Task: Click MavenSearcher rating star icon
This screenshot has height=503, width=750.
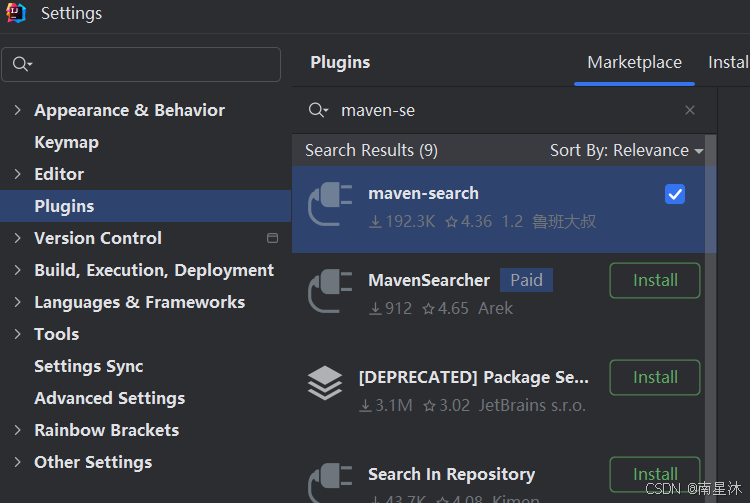Action: pyautogui.click(x=428, y=309)
